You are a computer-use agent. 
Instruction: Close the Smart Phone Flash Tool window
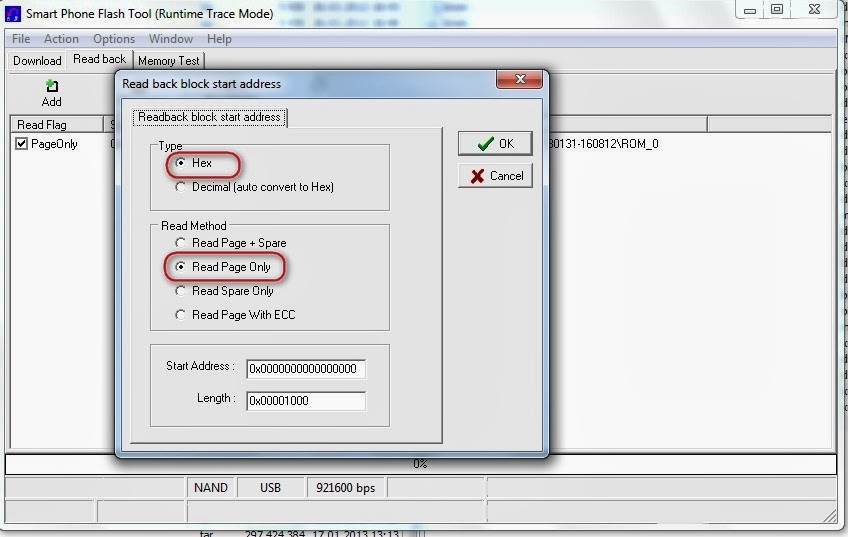(814, 9)
